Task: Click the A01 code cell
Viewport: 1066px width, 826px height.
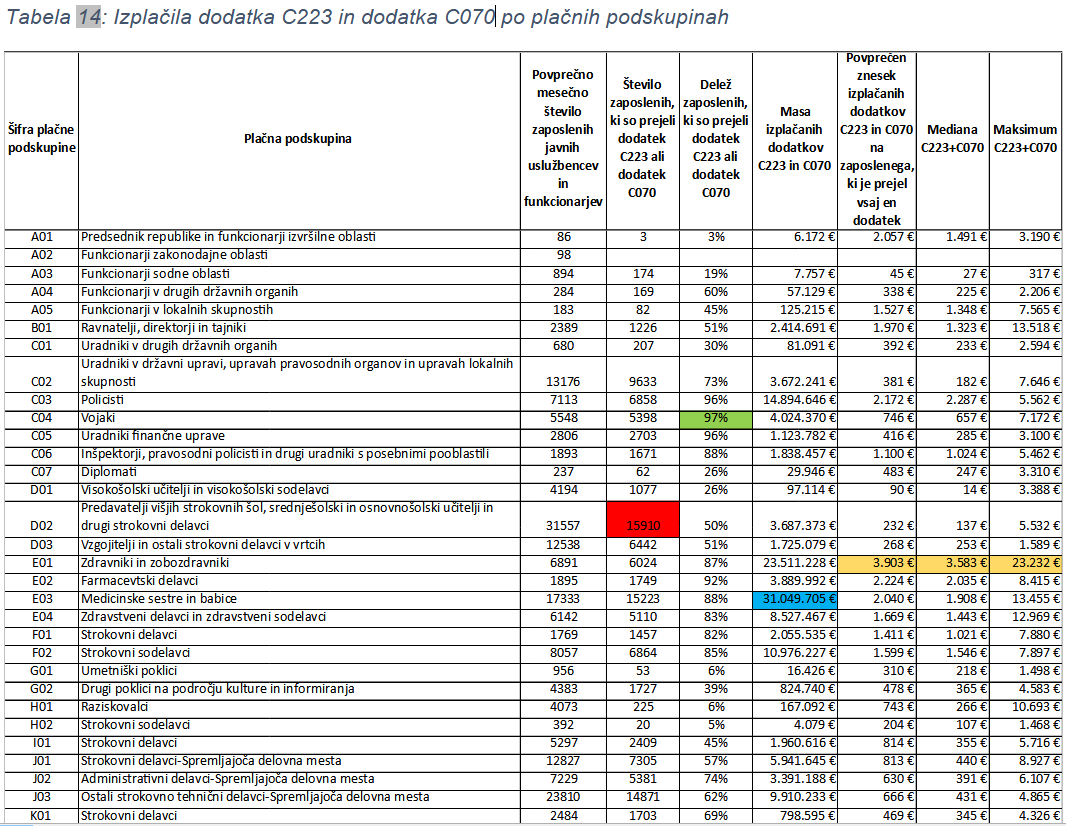Action: (41, 237)
